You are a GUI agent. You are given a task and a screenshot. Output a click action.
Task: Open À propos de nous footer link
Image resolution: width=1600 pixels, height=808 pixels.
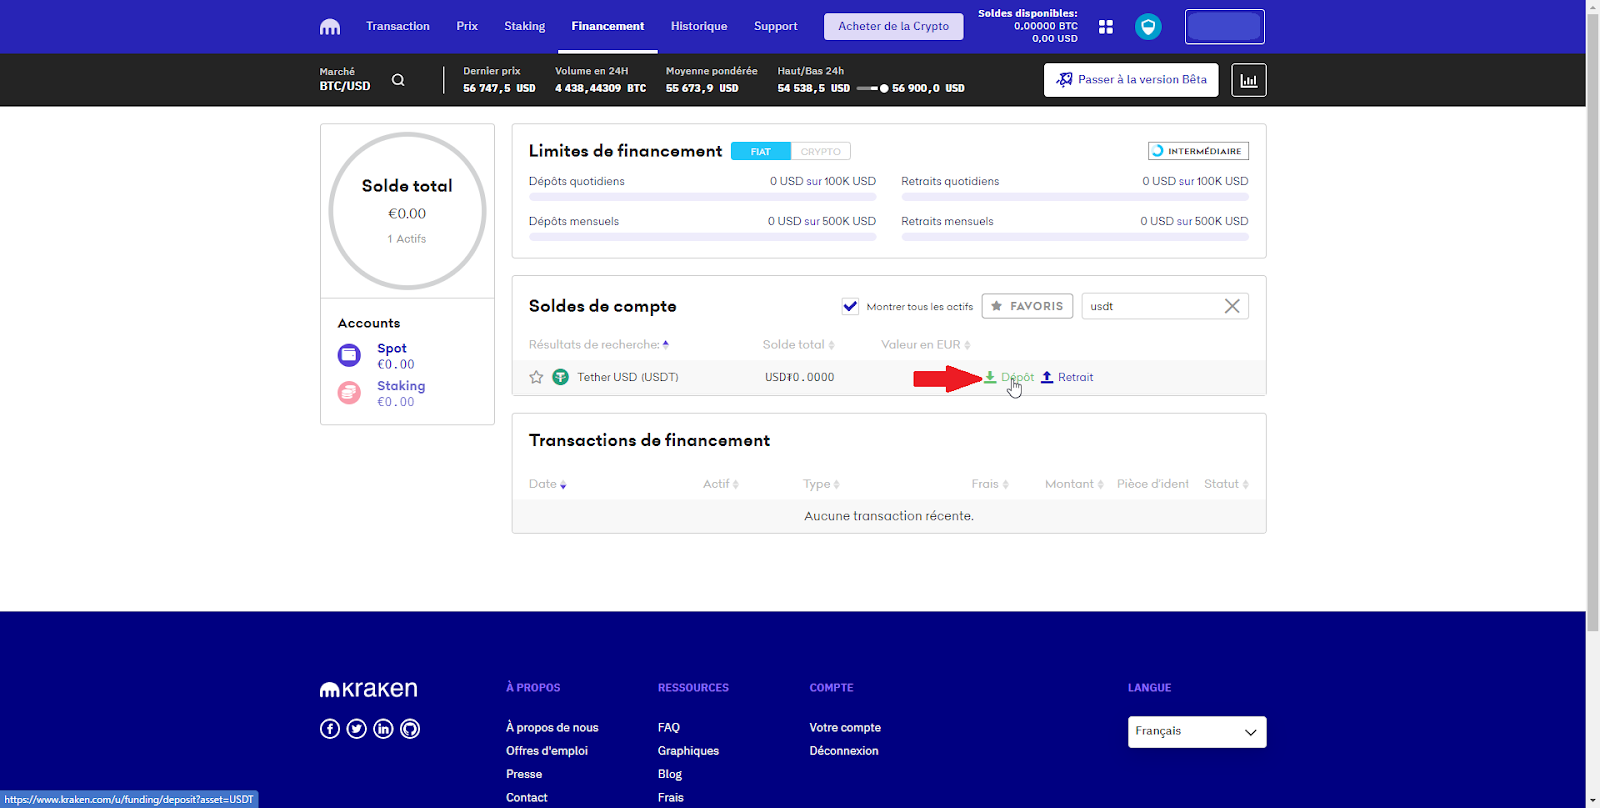552,728
